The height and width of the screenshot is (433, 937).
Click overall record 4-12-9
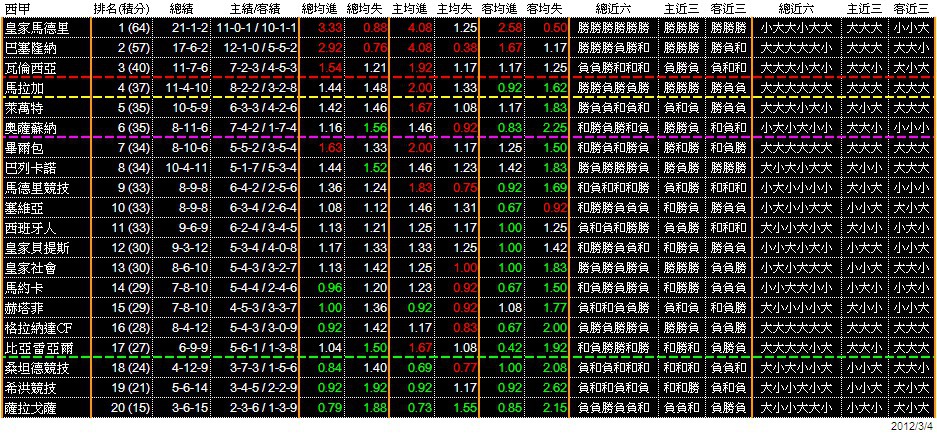(190, 369)
